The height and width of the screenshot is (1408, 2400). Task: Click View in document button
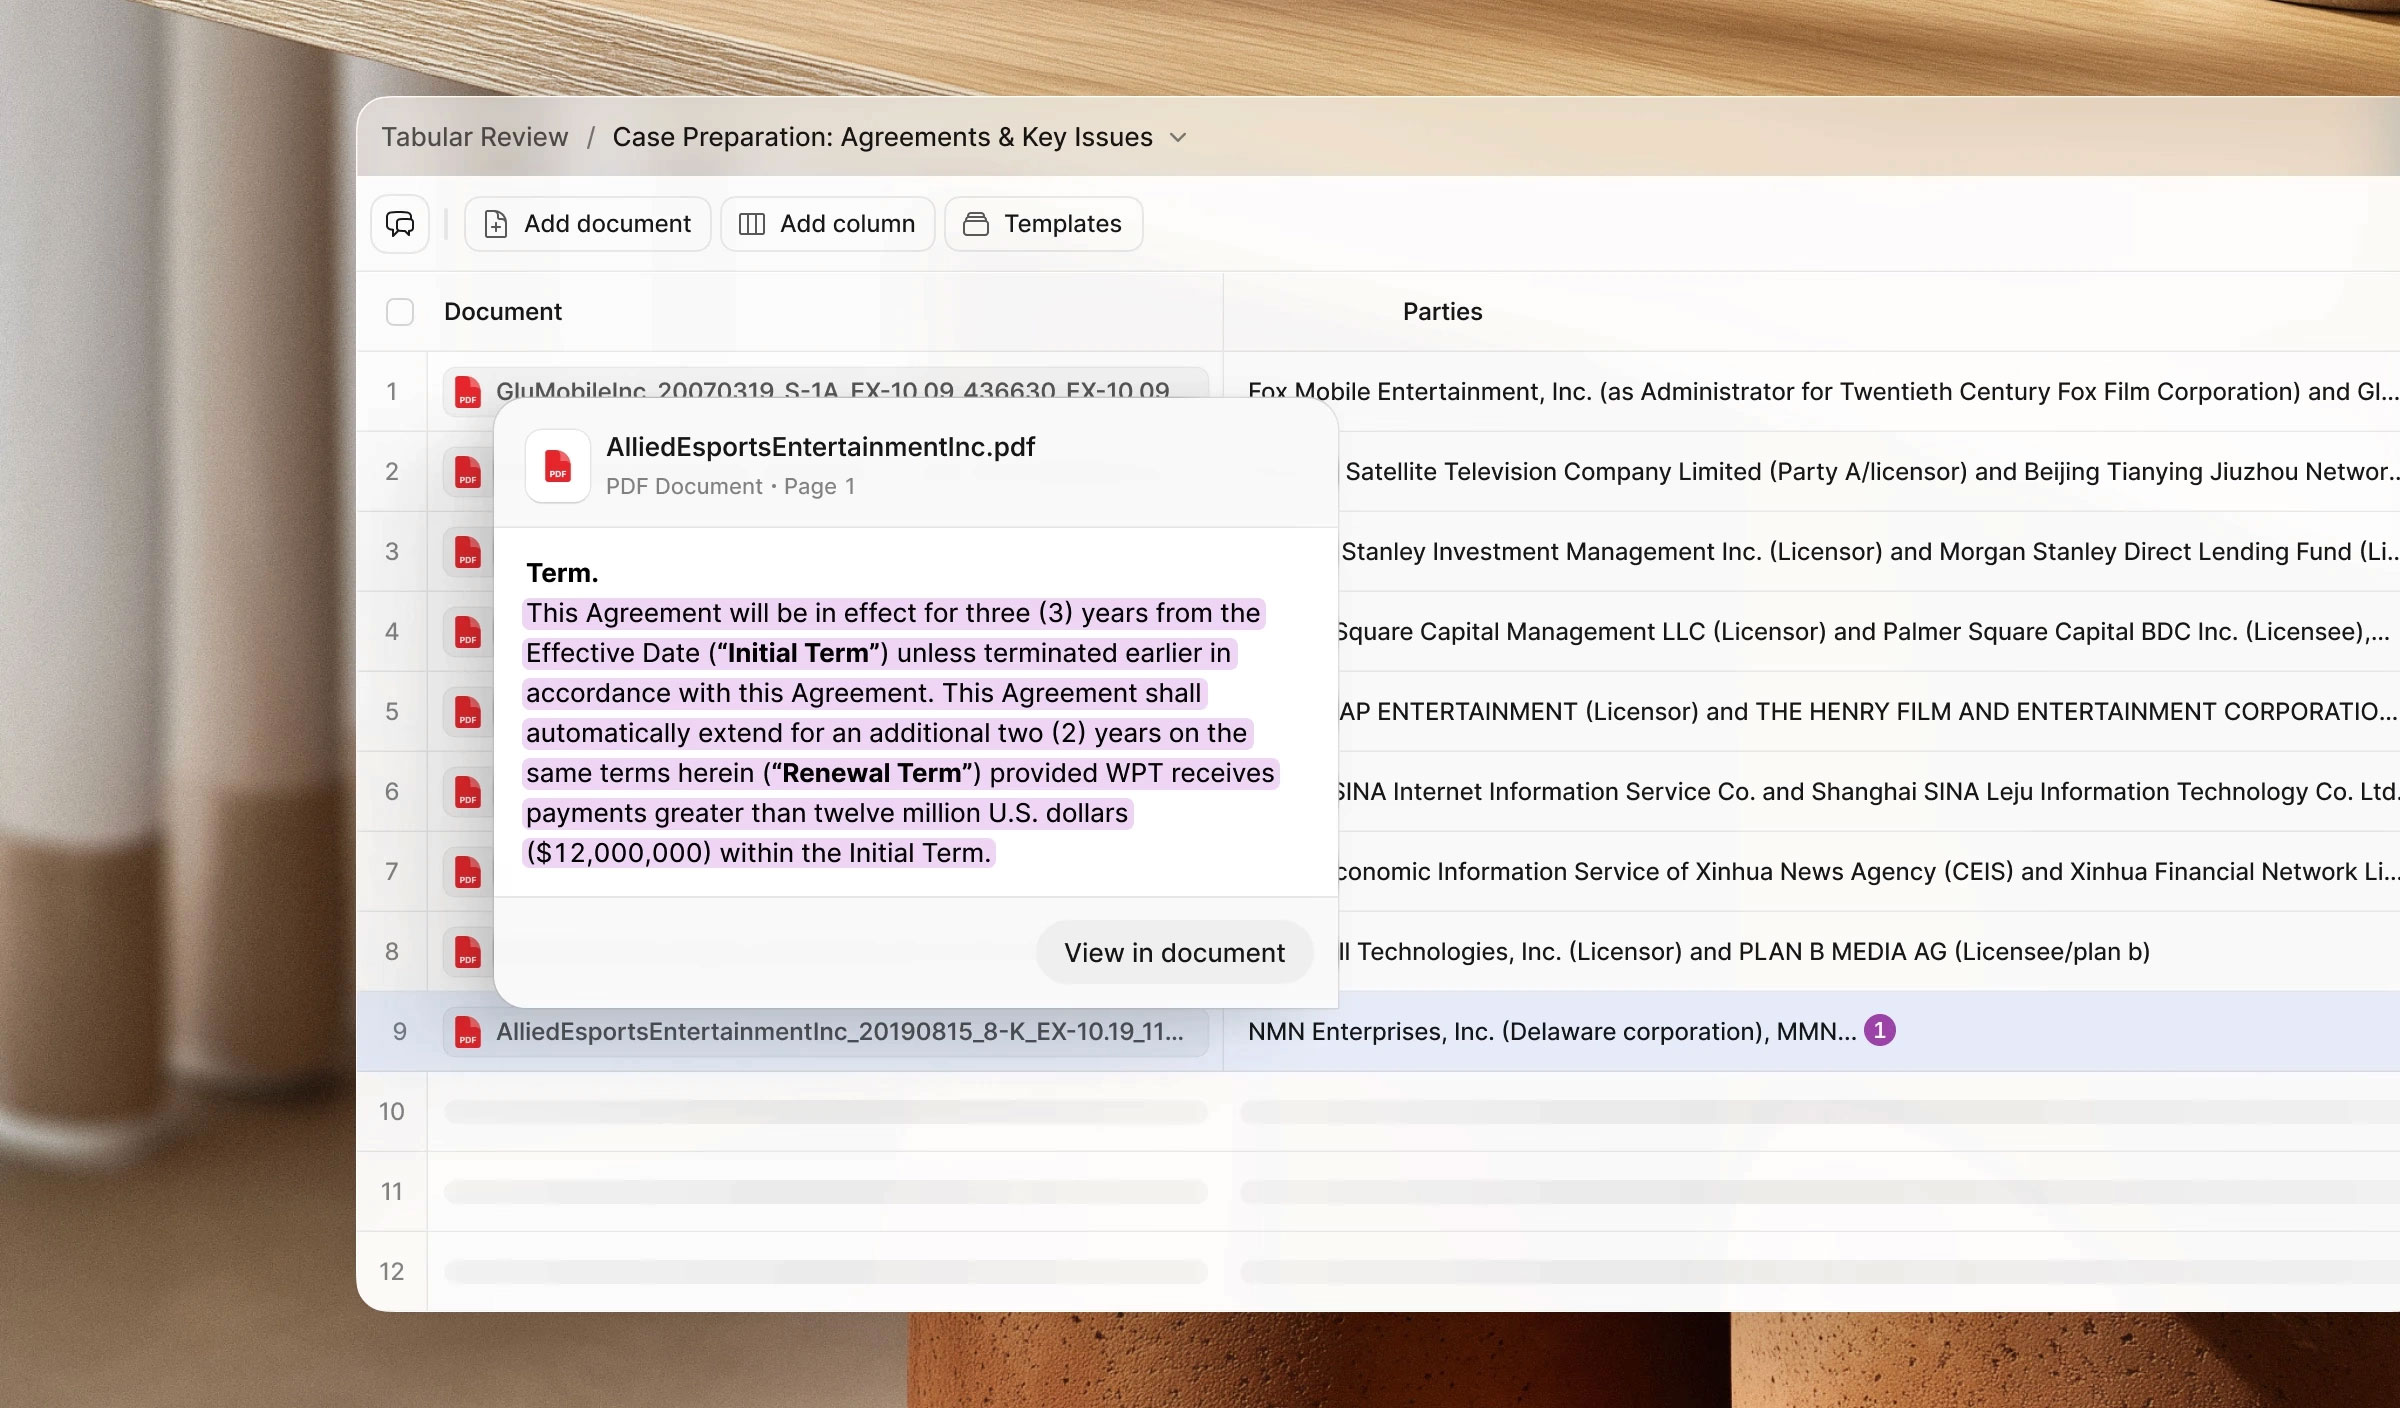1174,952
